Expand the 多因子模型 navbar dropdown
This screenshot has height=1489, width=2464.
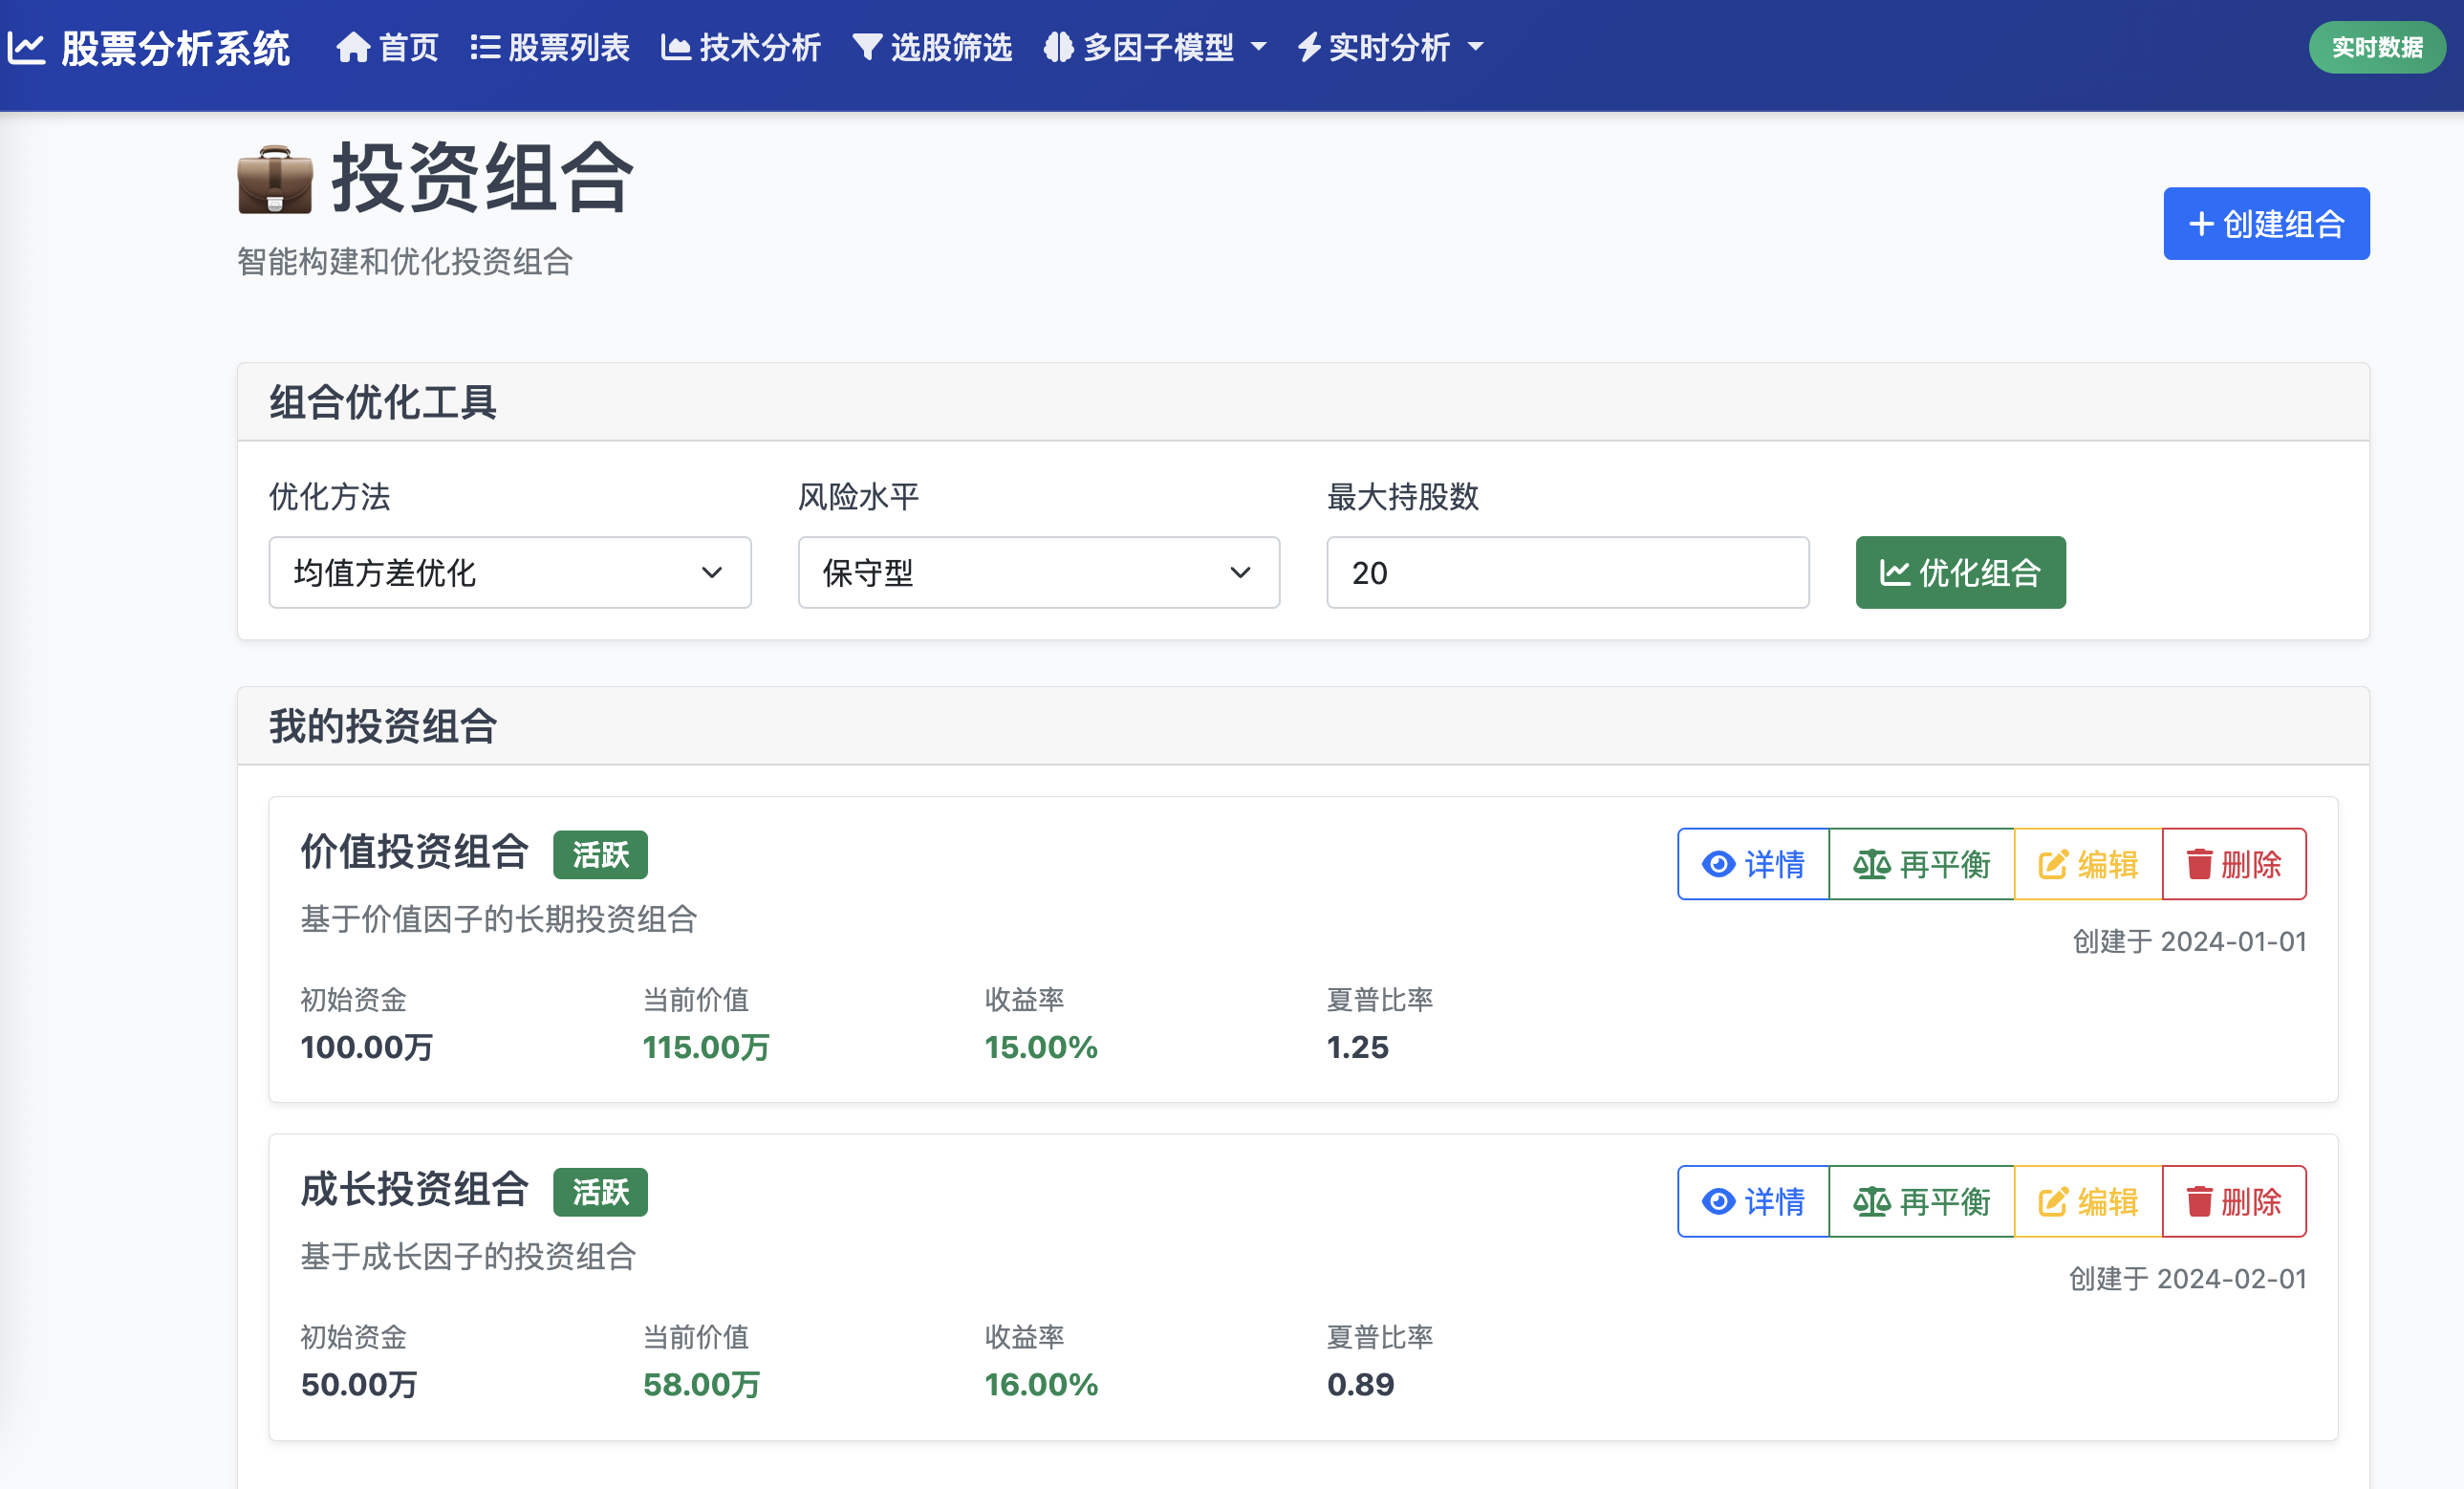(x=1155, y=47)
